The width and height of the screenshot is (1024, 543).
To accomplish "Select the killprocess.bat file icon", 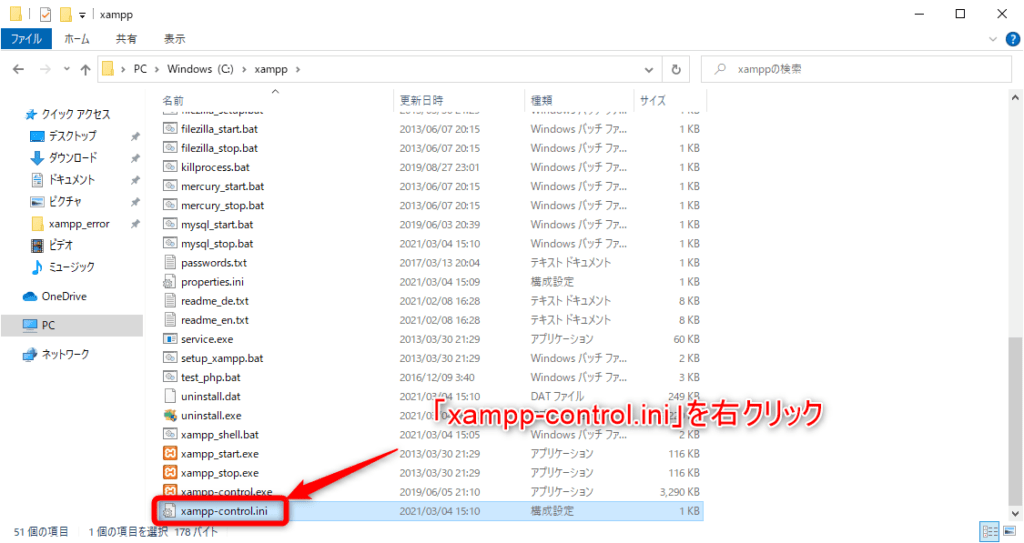I will pyautogui.click(x=170, y=167).
